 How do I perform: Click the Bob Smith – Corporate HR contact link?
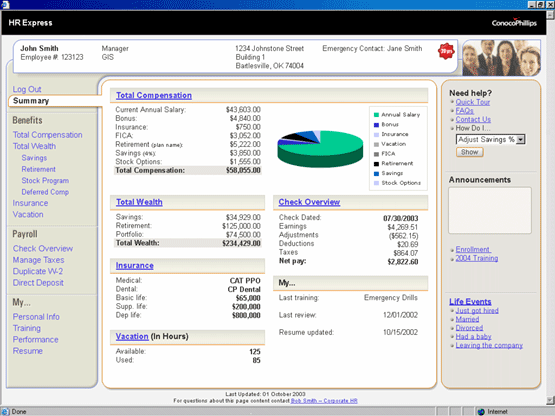pos(324,401)
